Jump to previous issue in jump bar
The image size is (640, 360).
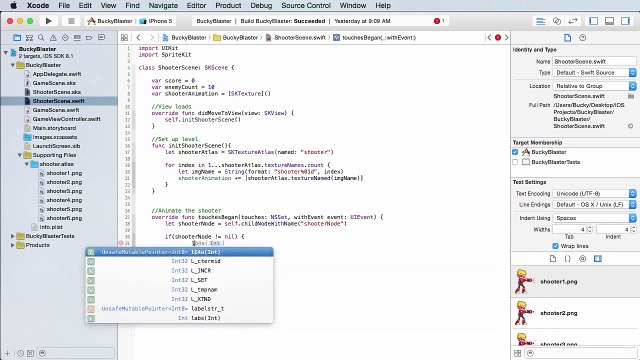point(489,38)
